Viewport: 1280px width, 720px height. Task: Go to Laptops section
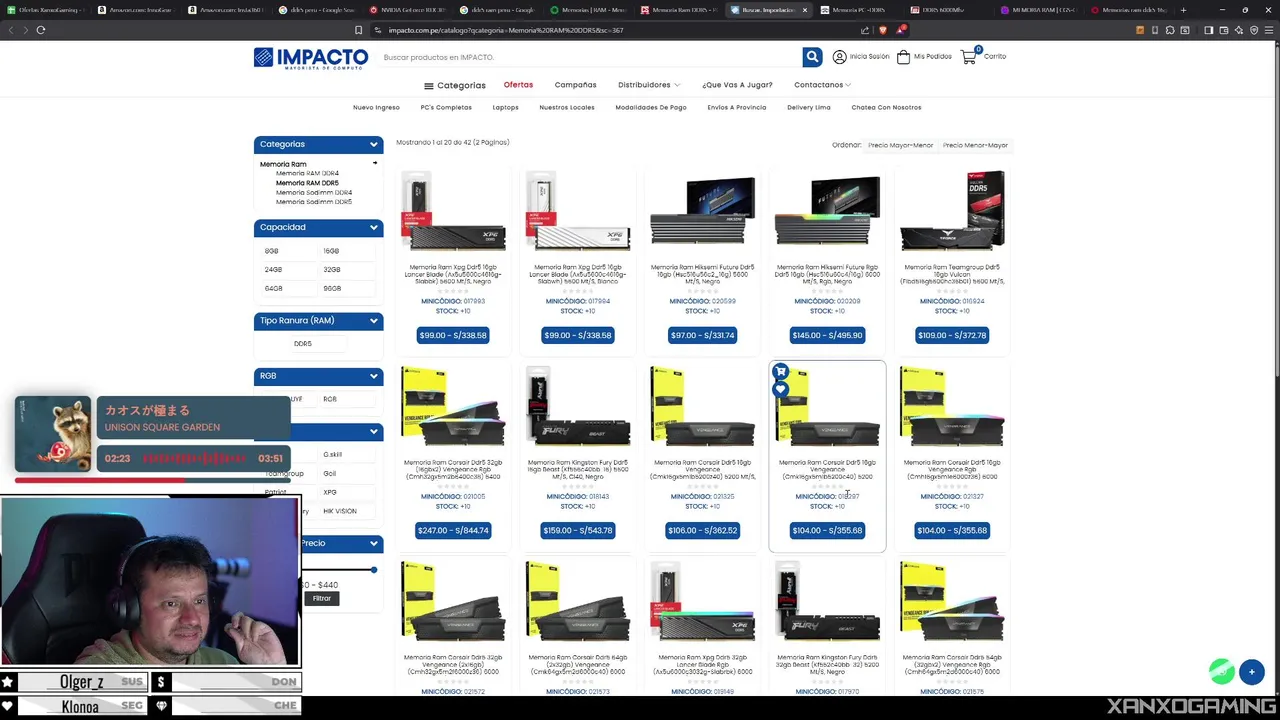click(x=505, y=107)
